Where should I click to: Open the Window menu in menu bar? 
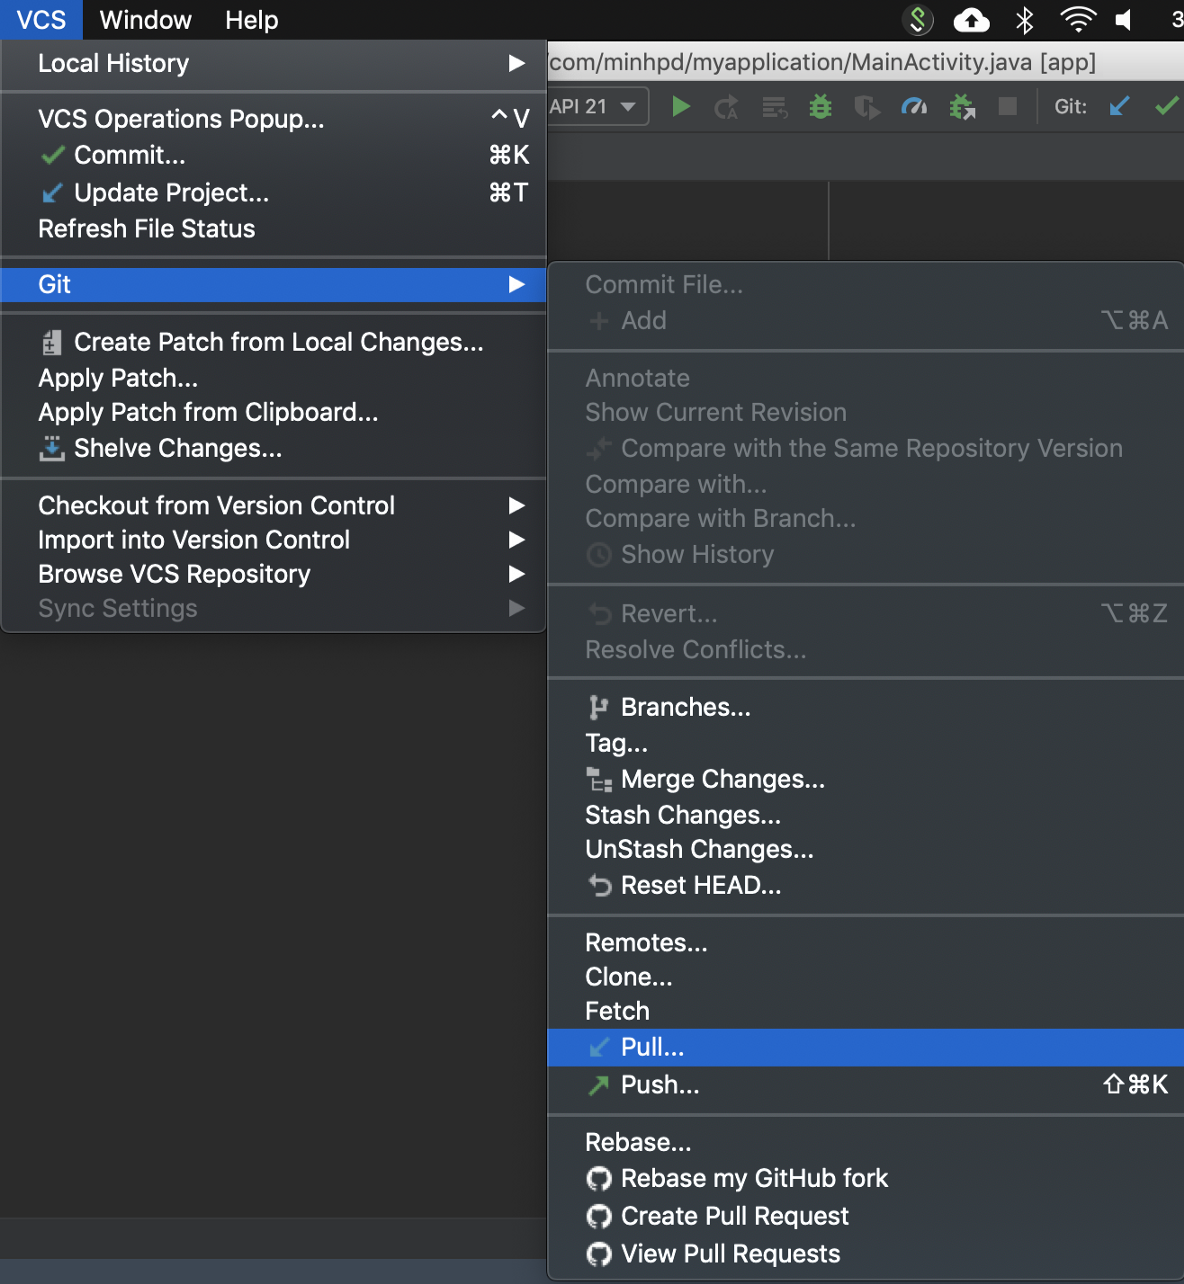point(145,20)
